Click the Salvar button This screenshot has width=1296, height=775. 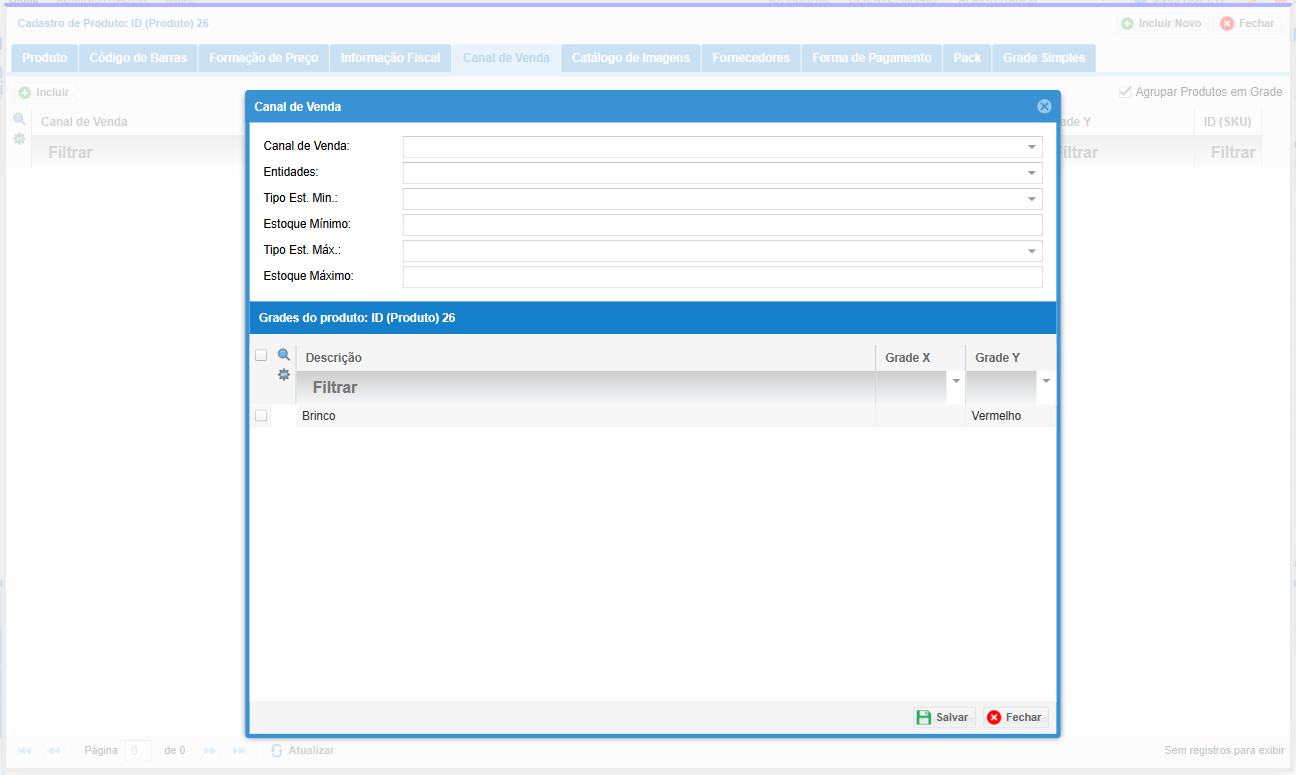(943, 717)
